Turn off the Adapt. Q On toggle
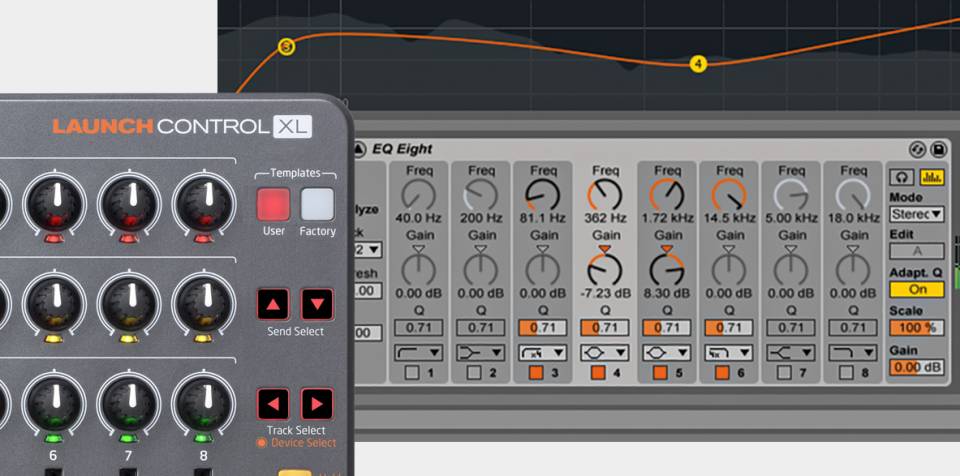Viewport: 960px width, 476px height. pyautogui.click(x=917, y=289)
